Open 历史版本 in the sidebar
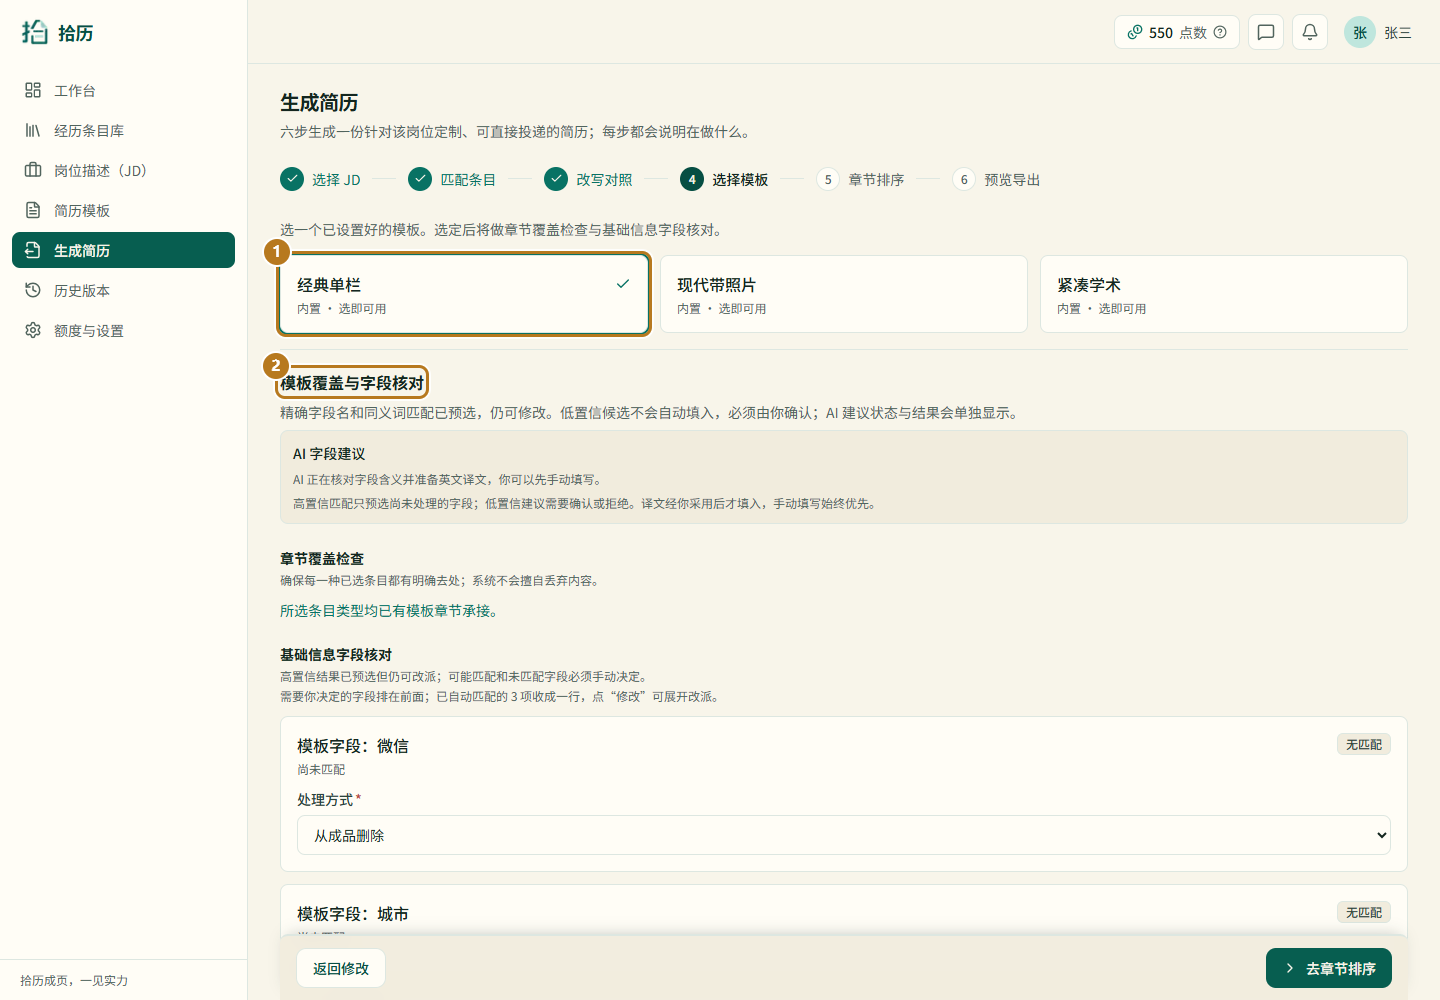This screenshot has width=1440, height=1000. point(123,290)
